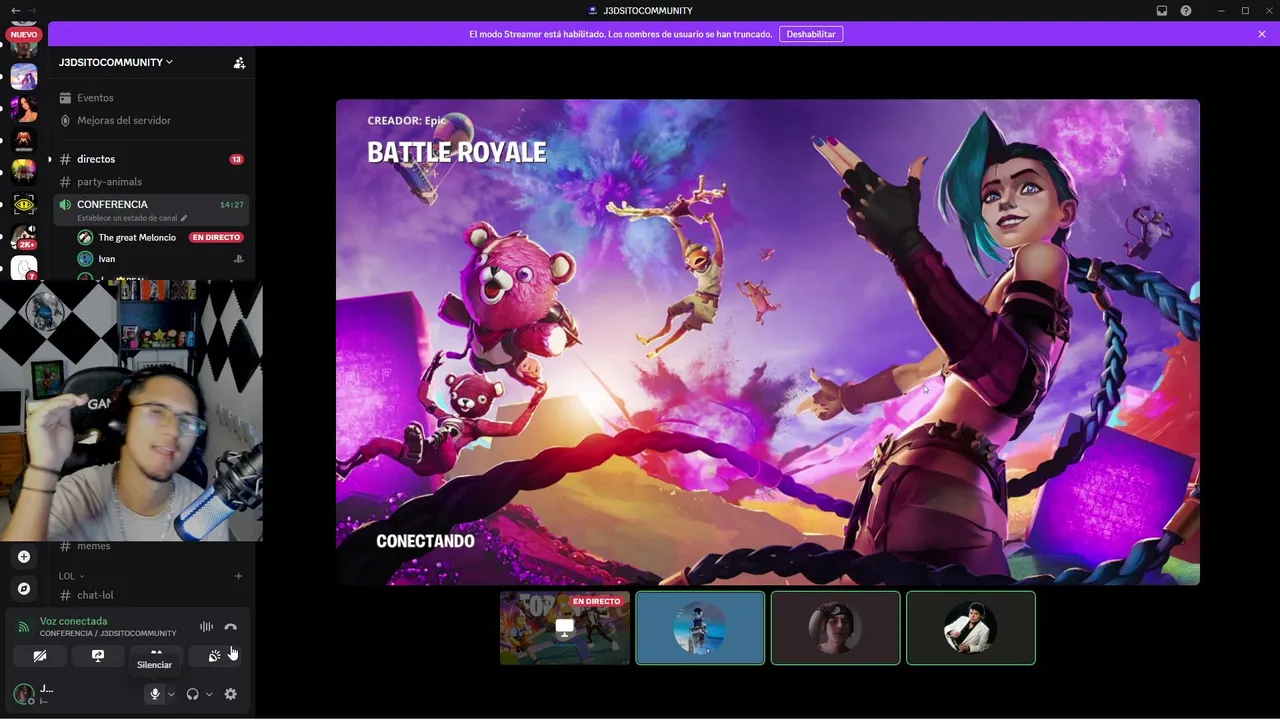This screenshot has height=720, width=1280.
Task: Open the explore servers compass icon
Action: (24, 589)
